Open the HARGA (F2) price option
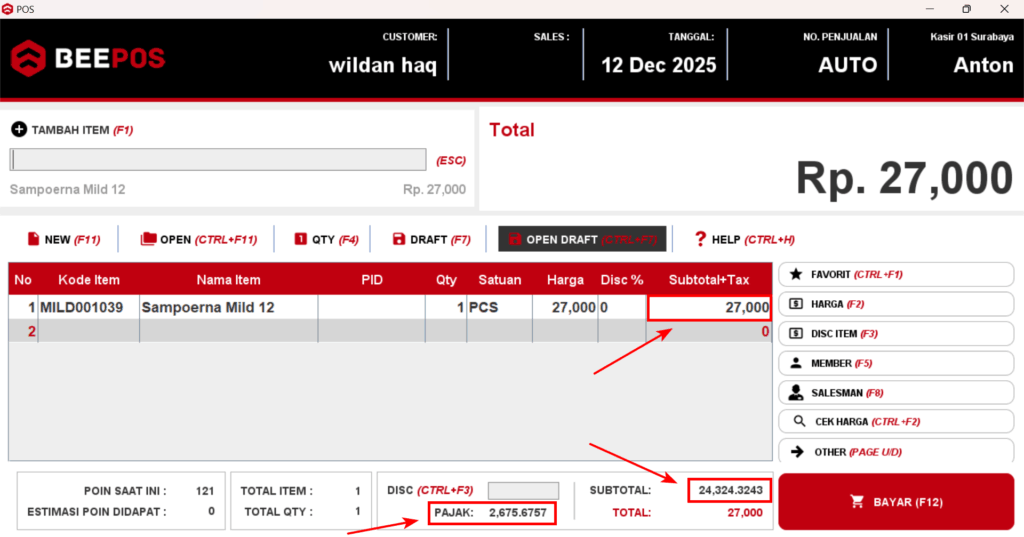The height and width of the screenshot is (537, 1024). [x=895, y=304]
